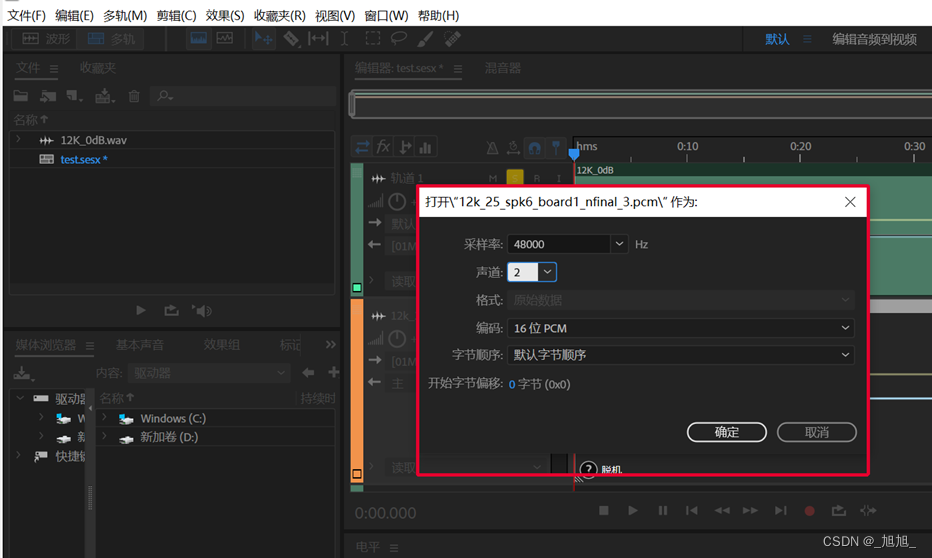Viewport: 932px width, 558px height.
Task: Collapse the 驱动器 tree node
Action: click(x=20, y=398)
